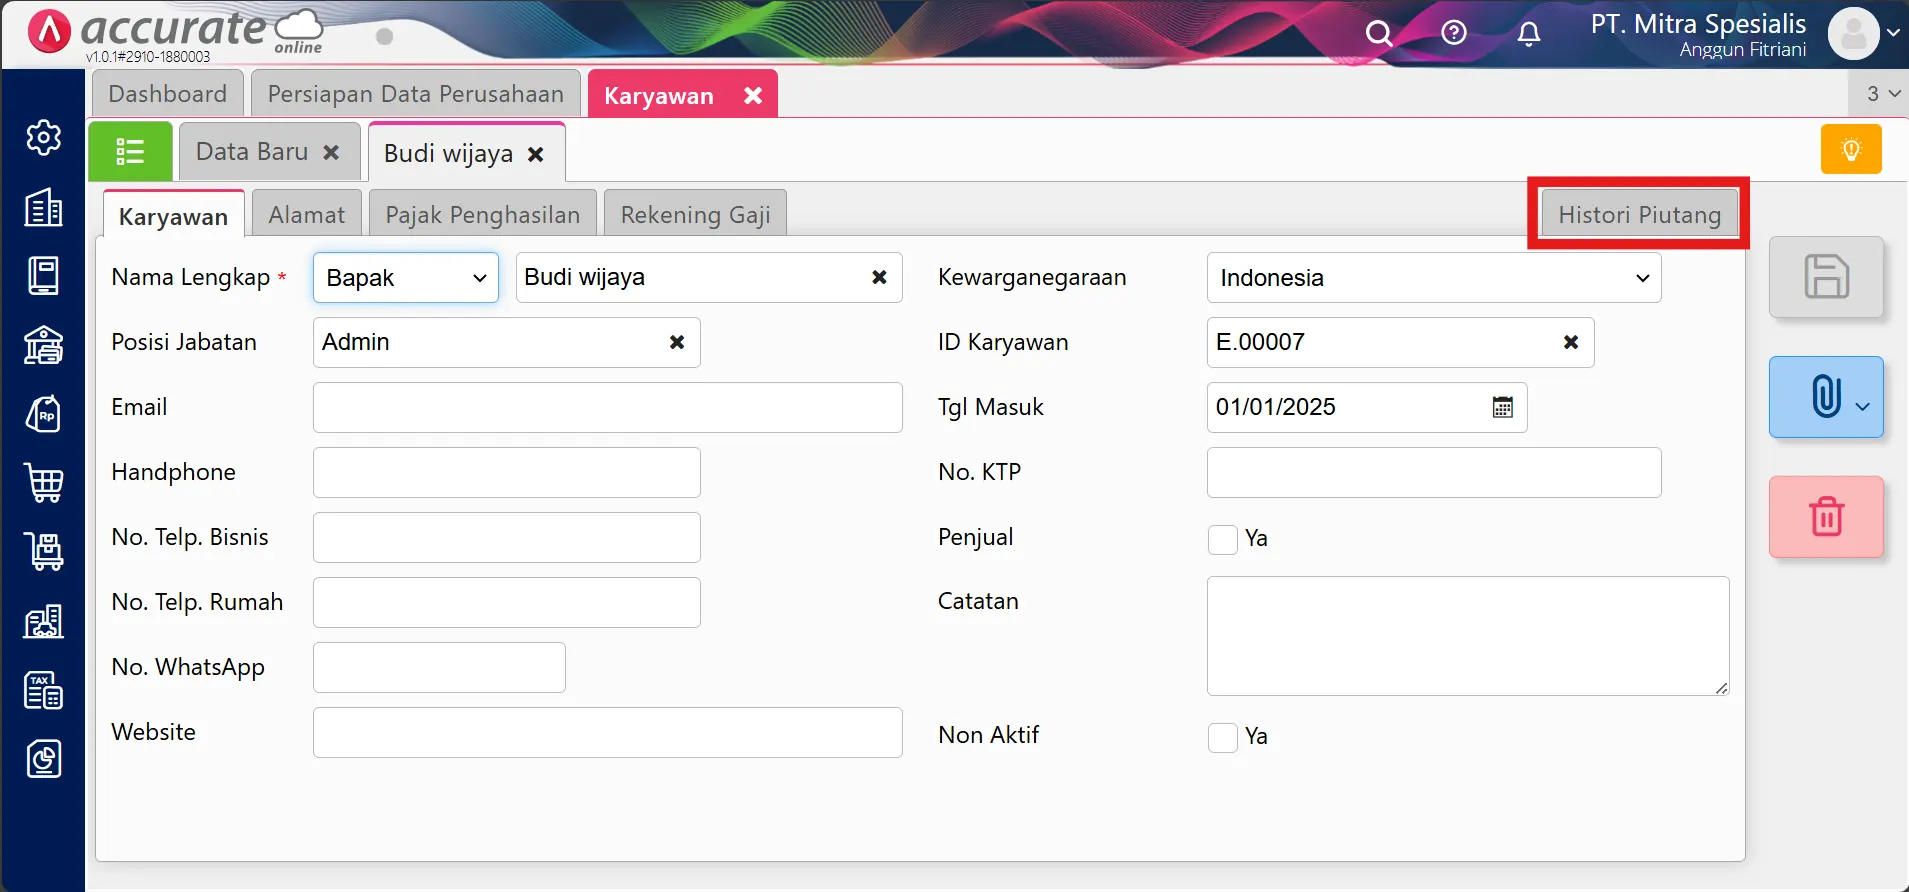This screenshot has height=892, width=1909.
Task: Open the settings gear in sidebar
Action: [x=44, y=138]
